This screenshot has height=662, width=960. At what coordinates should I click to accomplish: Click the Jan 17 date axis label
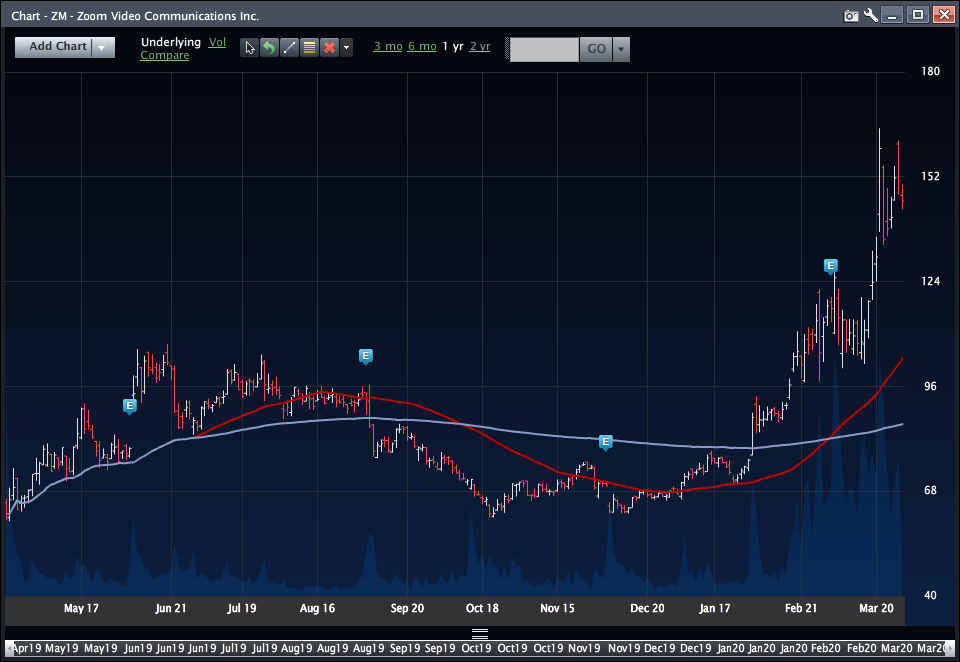[714, 608]
